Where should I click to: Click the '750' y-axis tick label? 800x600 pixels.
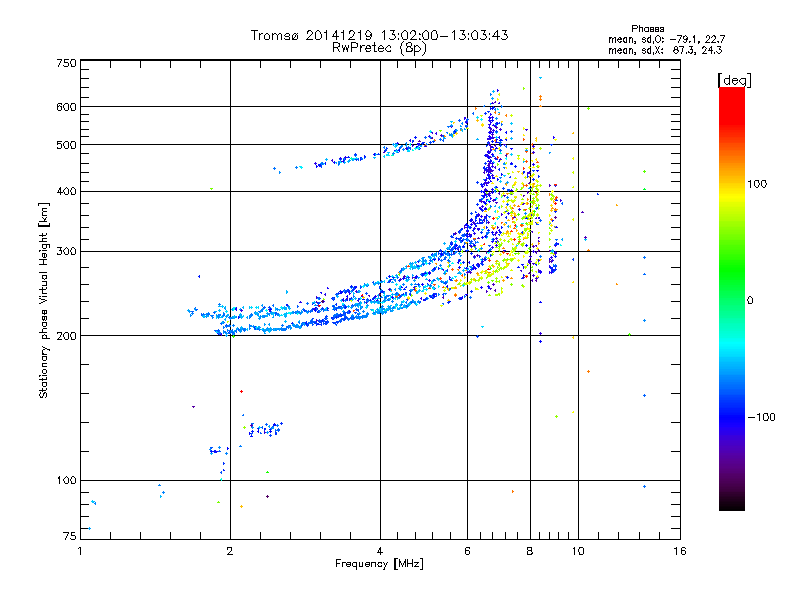coord(66,63)
